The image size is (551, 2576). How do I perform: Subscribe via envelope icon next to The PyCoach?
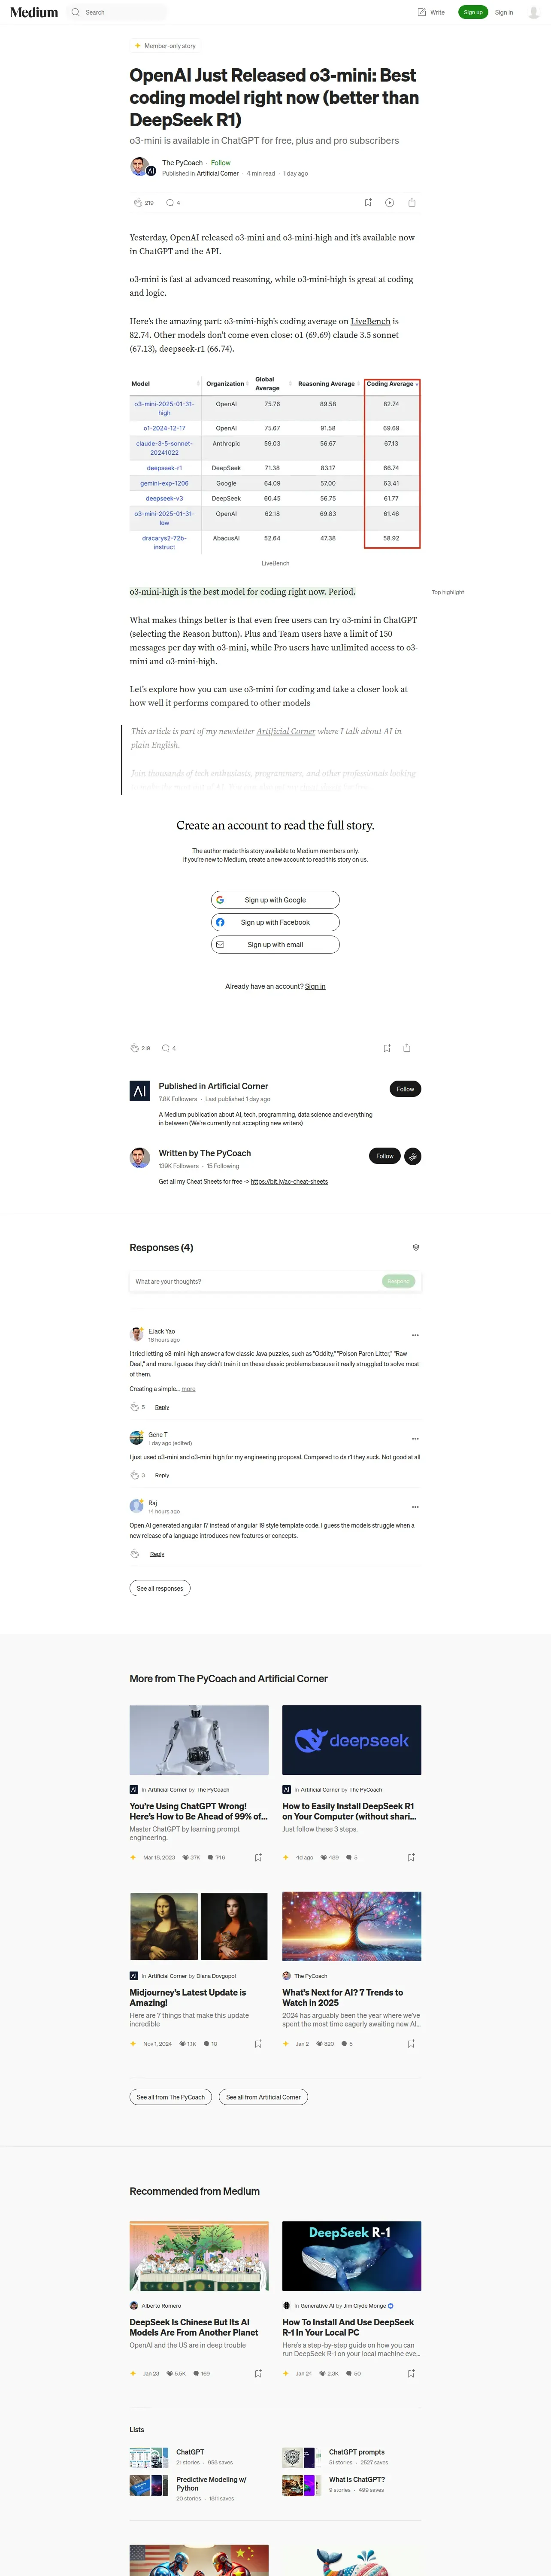tap(412, 1156)
